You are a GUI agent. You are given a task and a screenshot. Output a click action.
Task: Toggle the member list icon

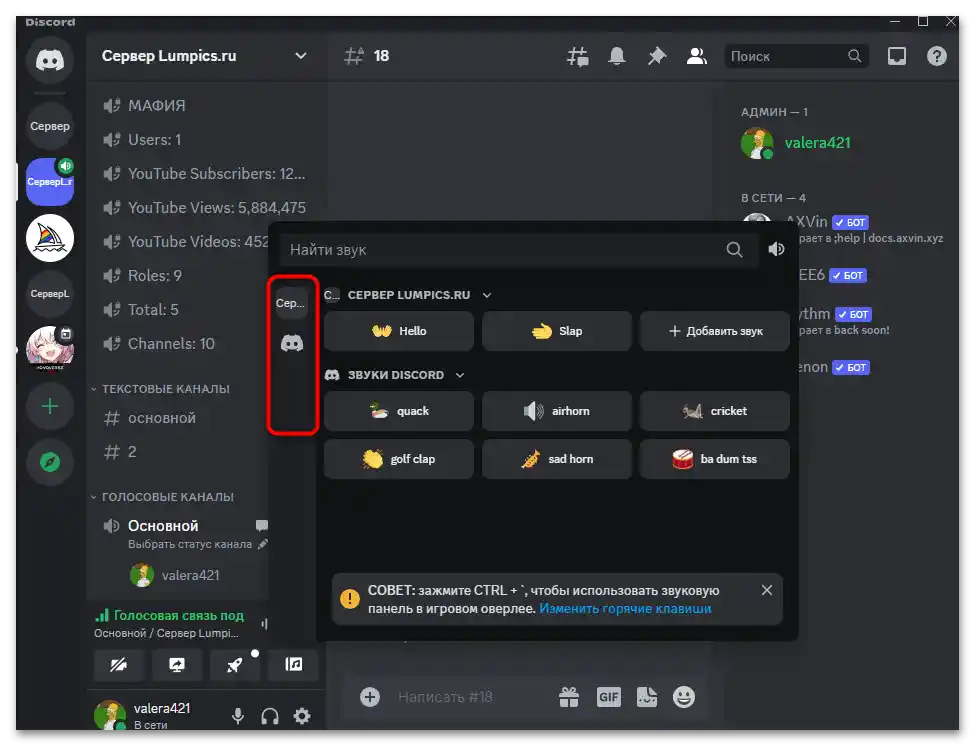[696, 57]
